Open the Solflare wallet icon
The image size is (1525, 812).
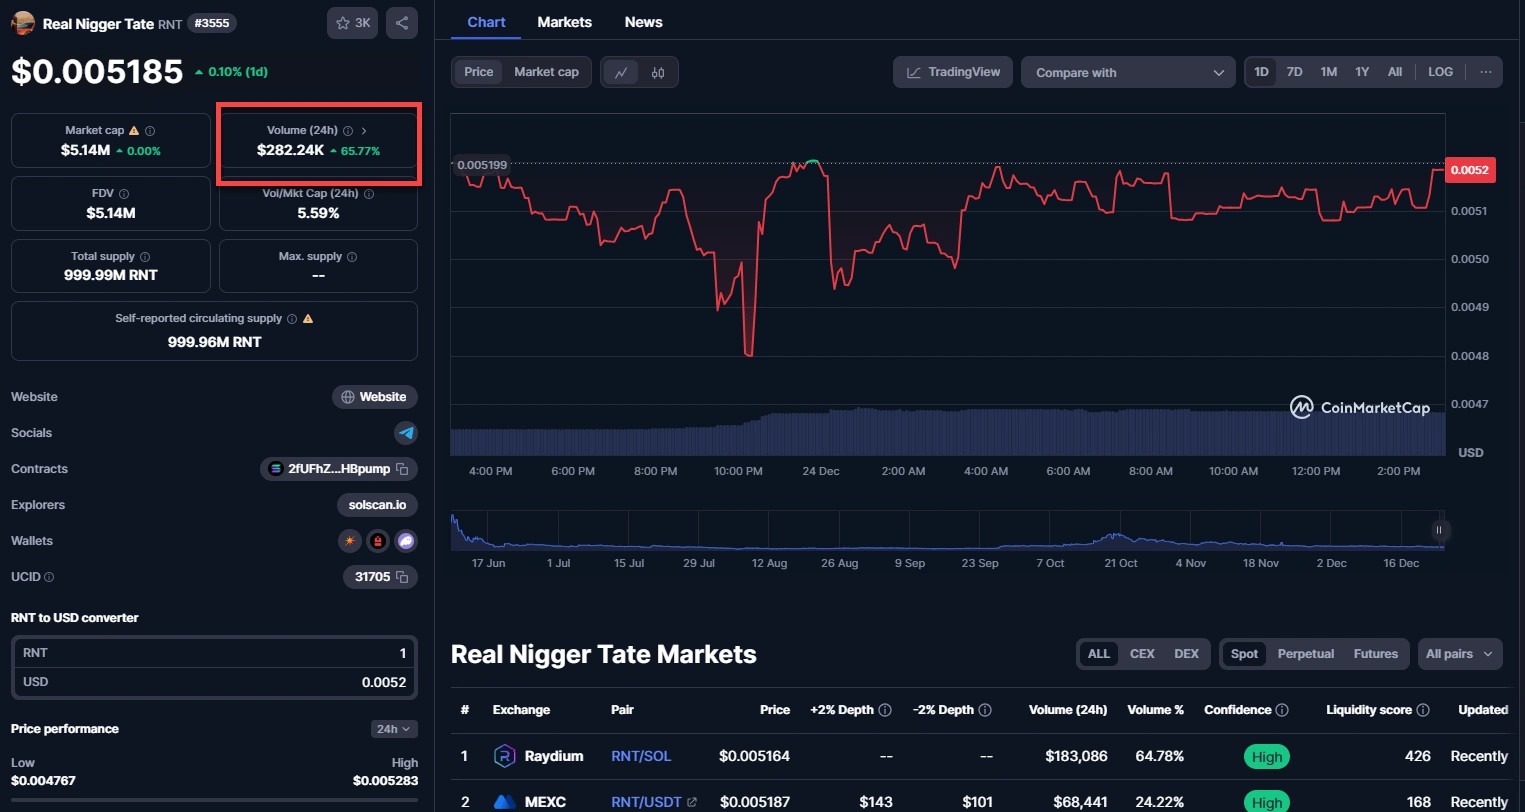click(350, 541)
